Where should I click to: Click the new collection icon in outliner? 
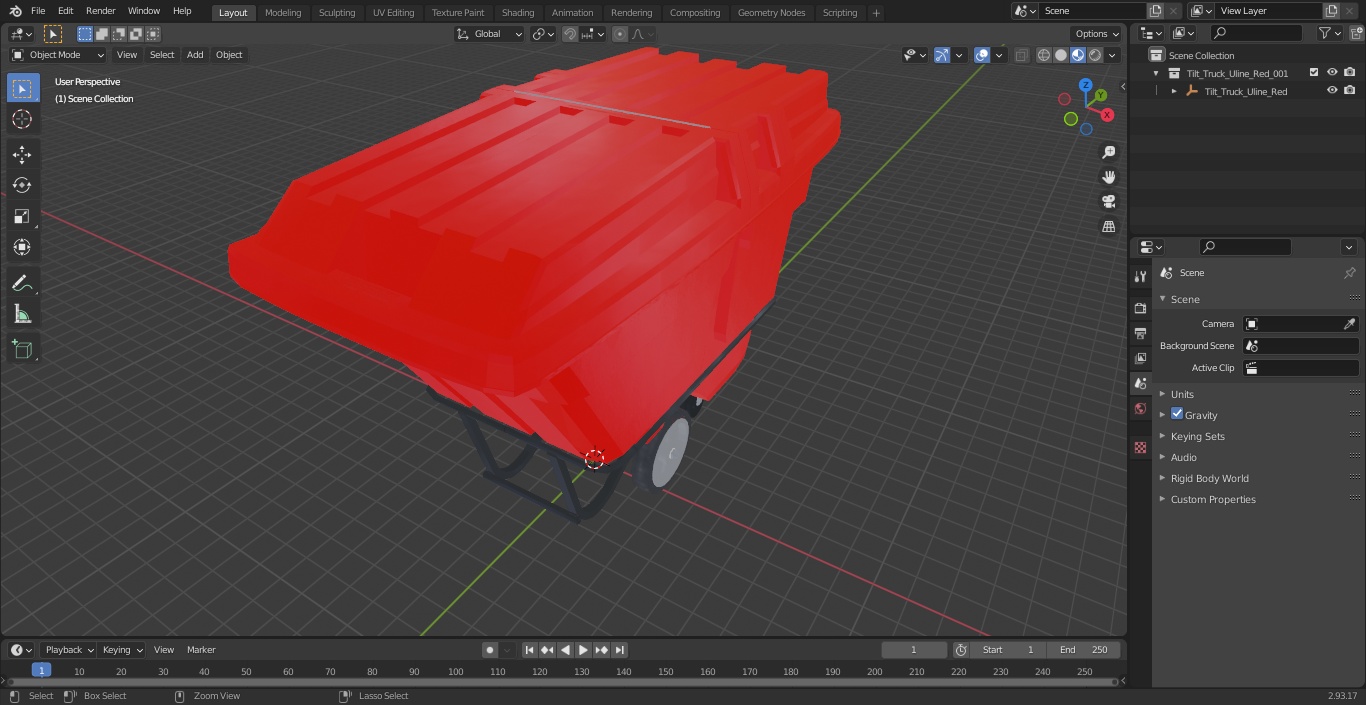[1355, 33]
